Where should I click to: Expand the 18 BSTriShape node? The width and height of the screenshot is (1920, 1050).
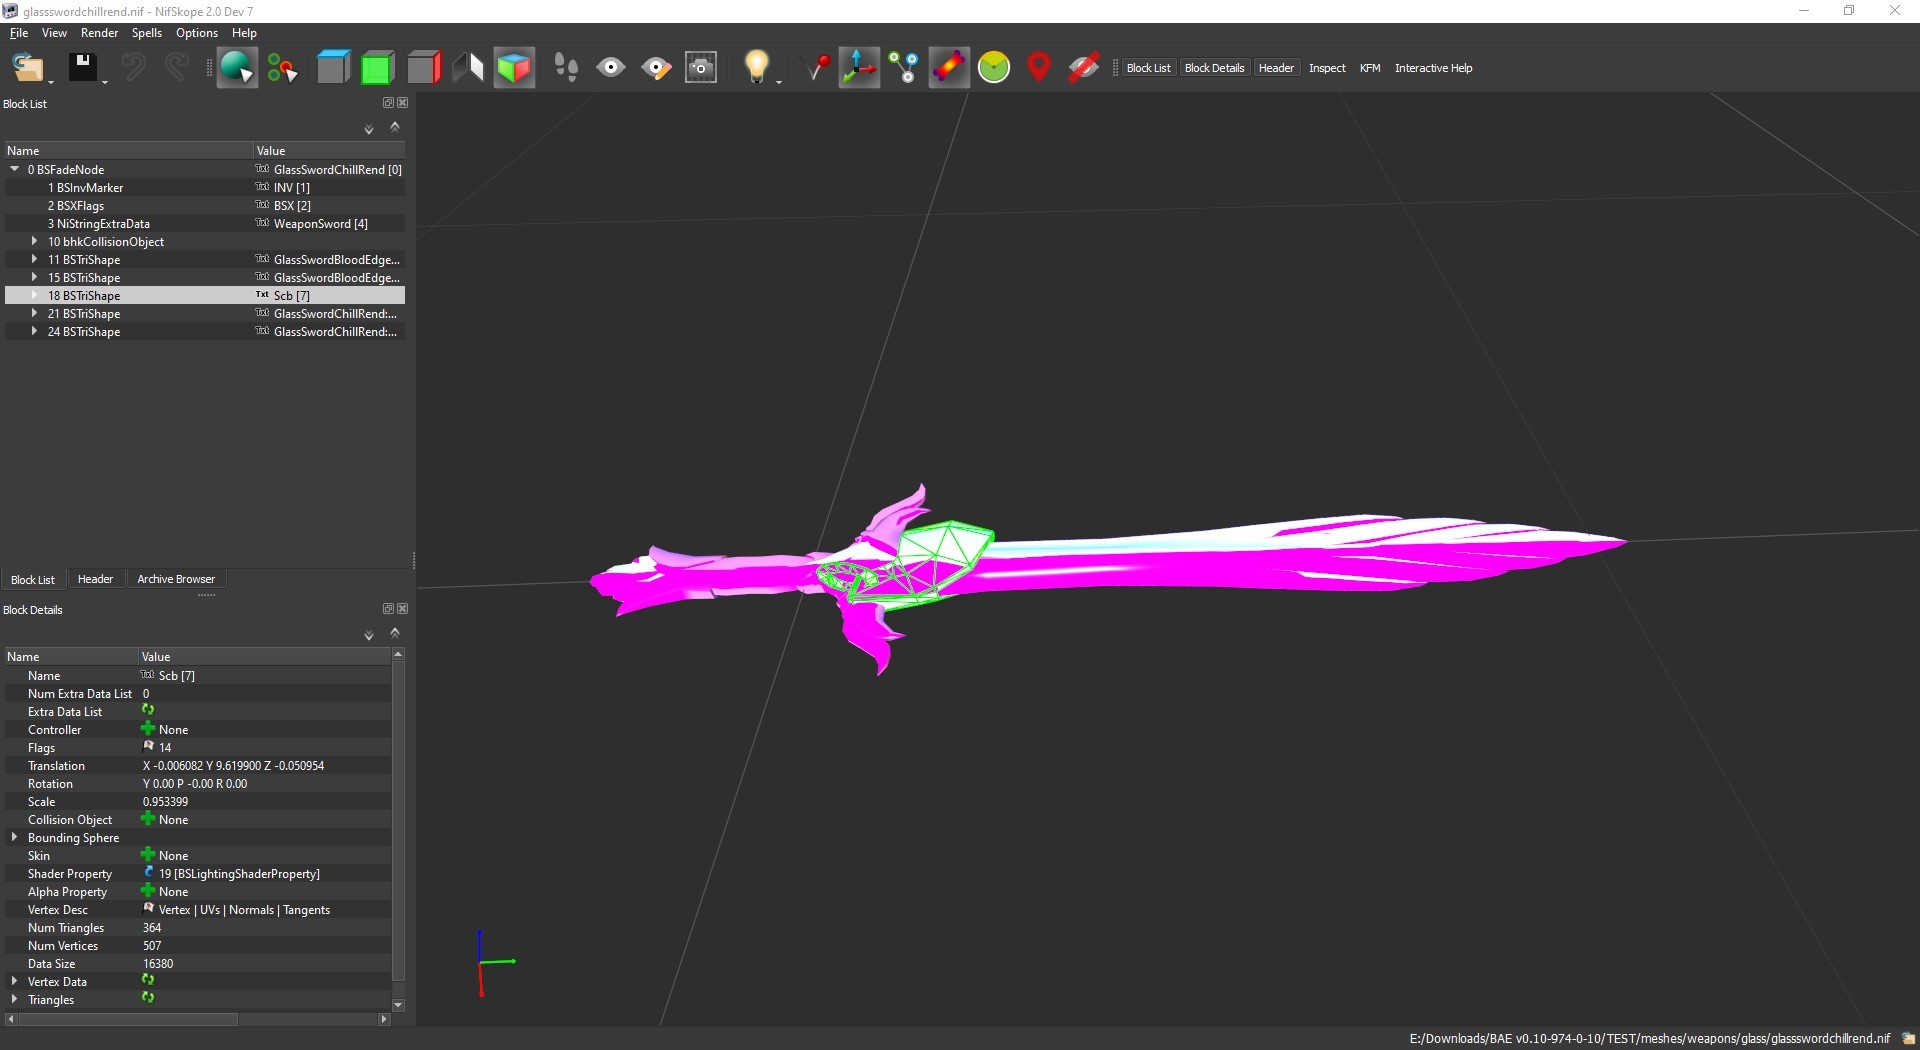tap(35, 295)
